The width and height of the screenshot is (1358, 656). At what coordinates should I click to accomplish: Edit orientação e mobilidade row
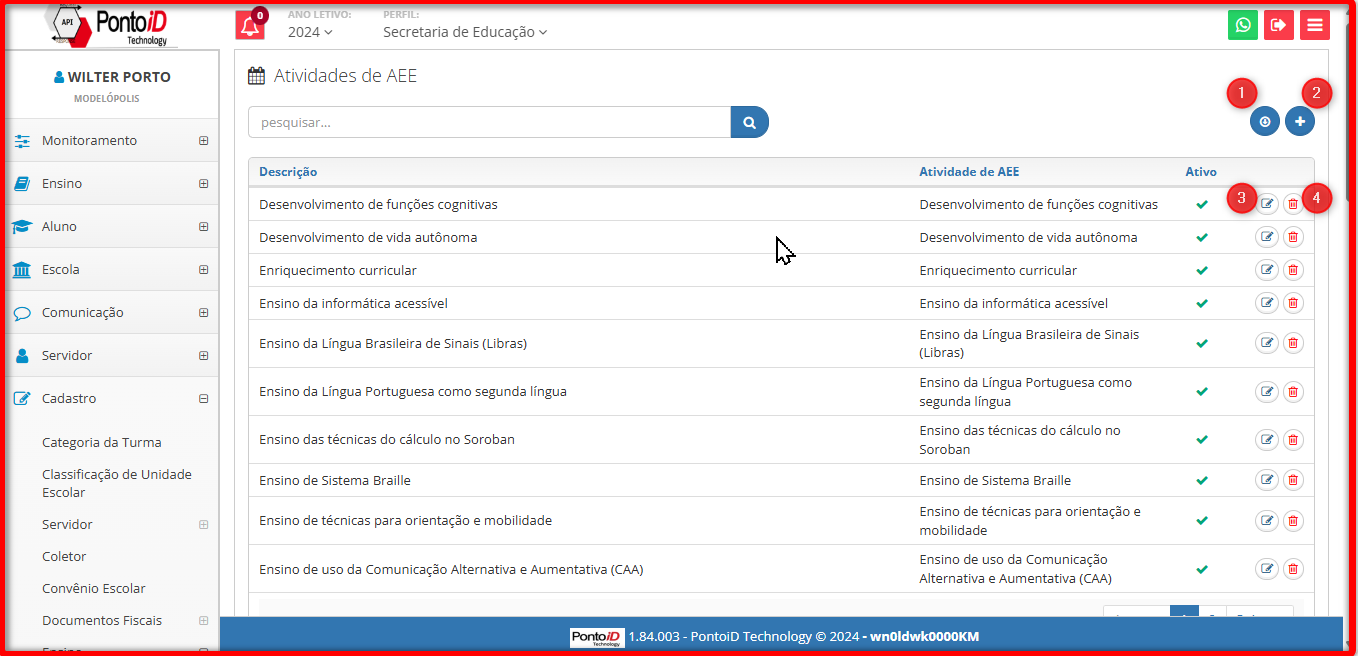click(1267, 520)
